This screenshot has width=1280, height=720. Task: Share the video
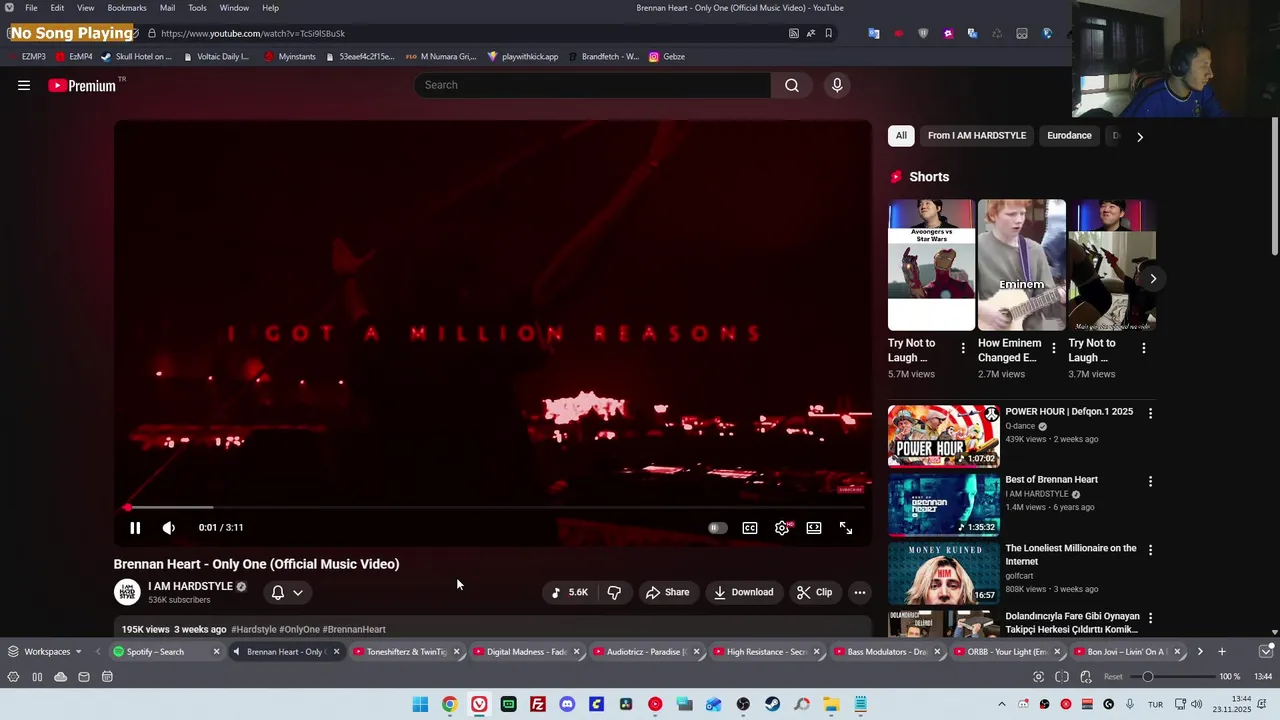[x=667, y=592]
